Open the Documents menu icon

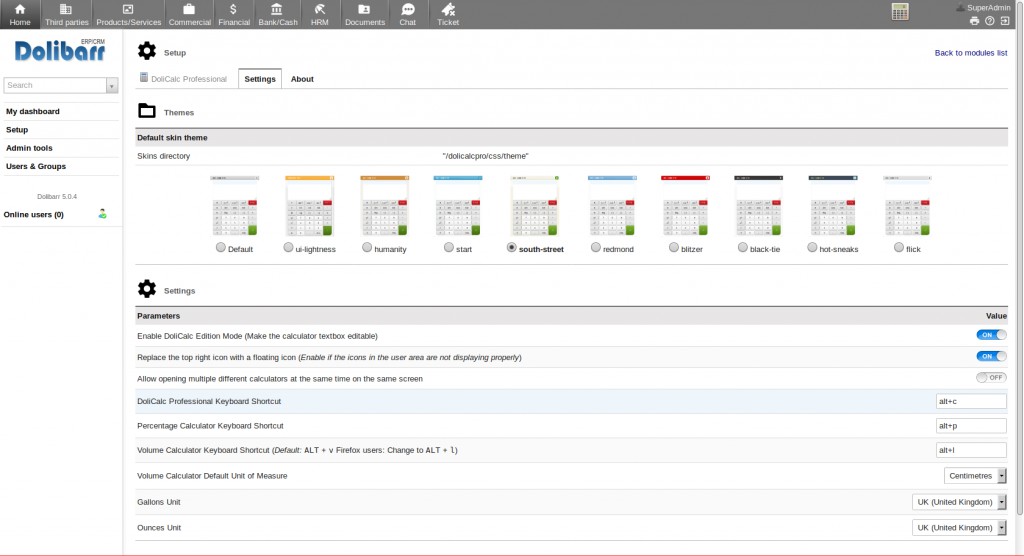(364, 10)
